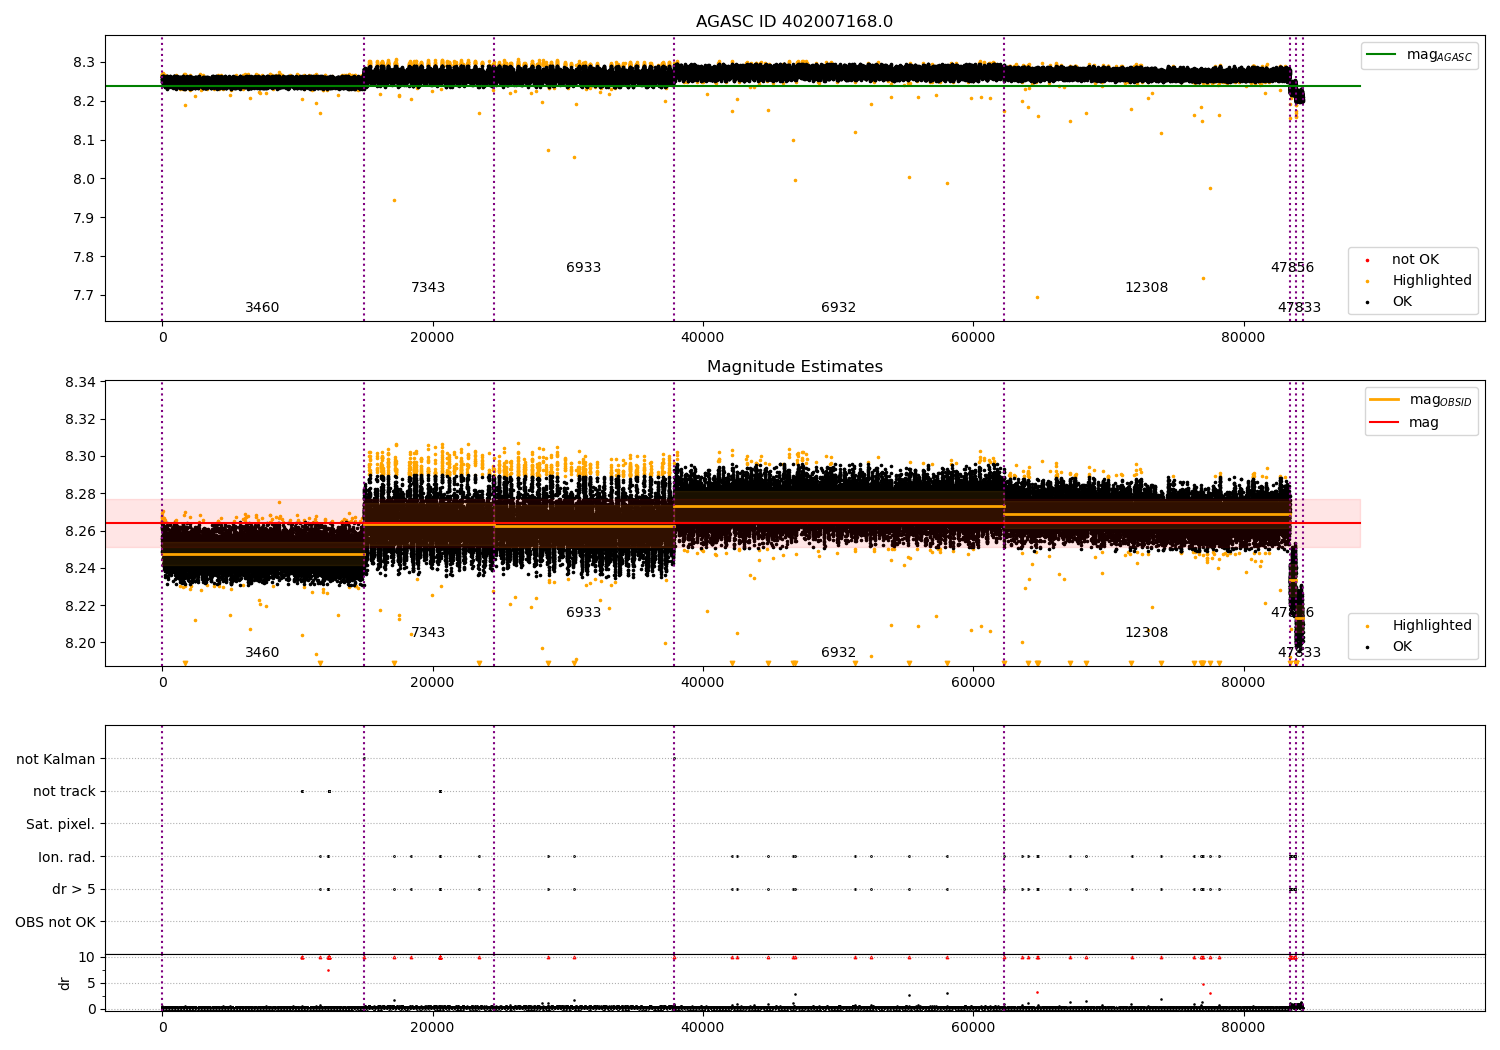Viewport: 1500px width, 1050px height.
Task: Click obsid label 47833 in Magnitude Estimates plot
Action: pyautogui.click(x=1299, y=653)
